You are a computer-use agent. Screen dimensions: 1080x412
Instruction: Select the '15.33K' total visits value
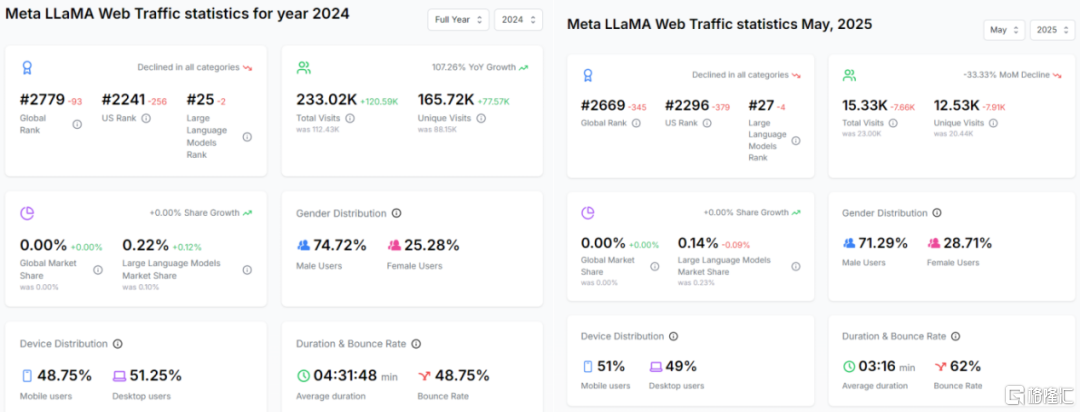point(864,106)
